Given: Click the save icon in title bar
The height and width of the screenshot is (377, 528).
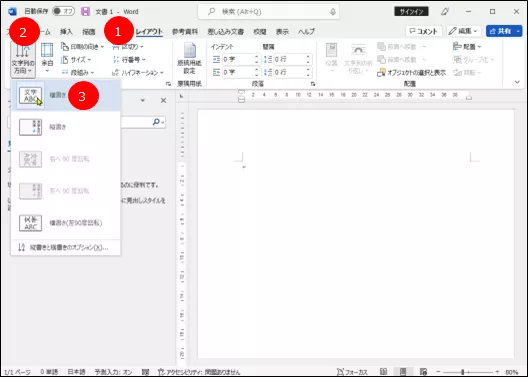Looking at the screenshot, I should (86, 11).
